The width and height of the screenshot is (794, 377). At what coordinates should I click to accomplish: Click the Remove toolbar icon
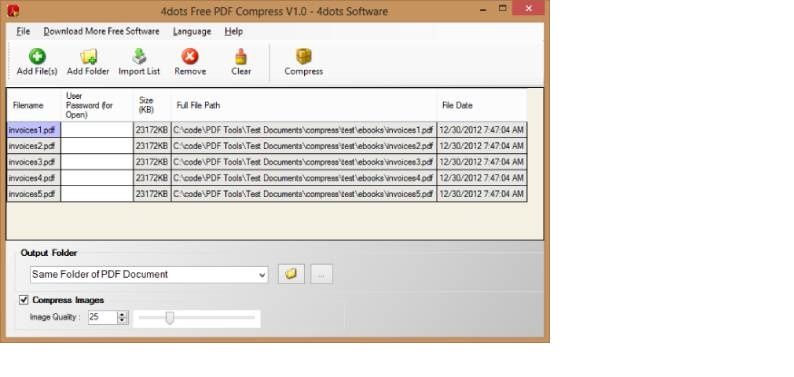[x=190, y=57]
